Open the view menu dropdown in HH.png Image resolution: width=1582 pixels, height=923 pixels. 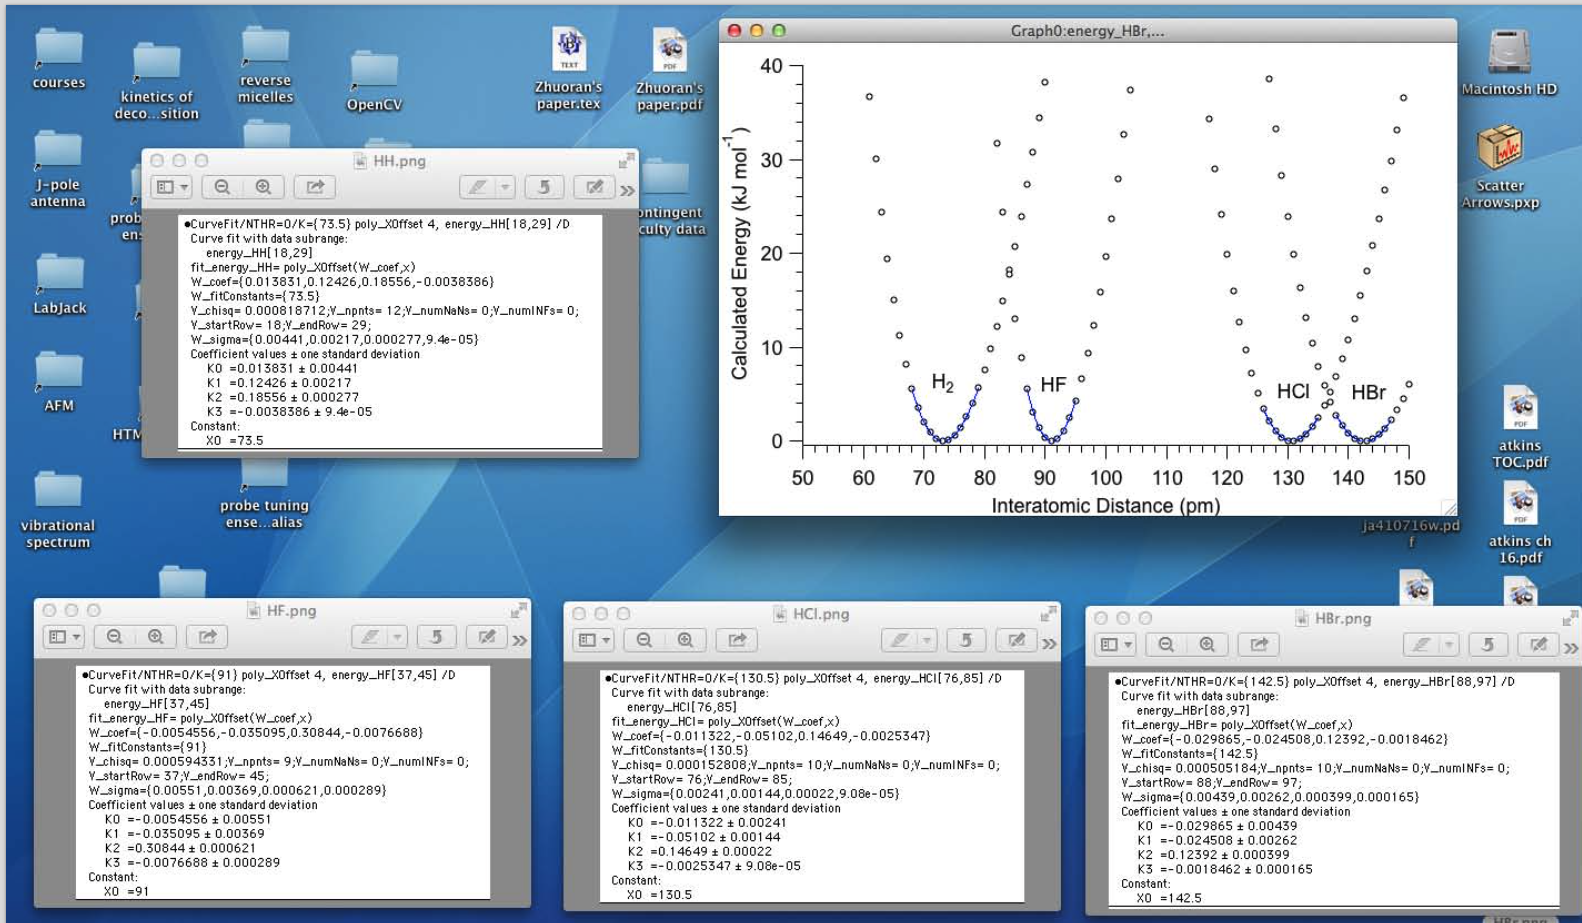(x=172, y=187)
